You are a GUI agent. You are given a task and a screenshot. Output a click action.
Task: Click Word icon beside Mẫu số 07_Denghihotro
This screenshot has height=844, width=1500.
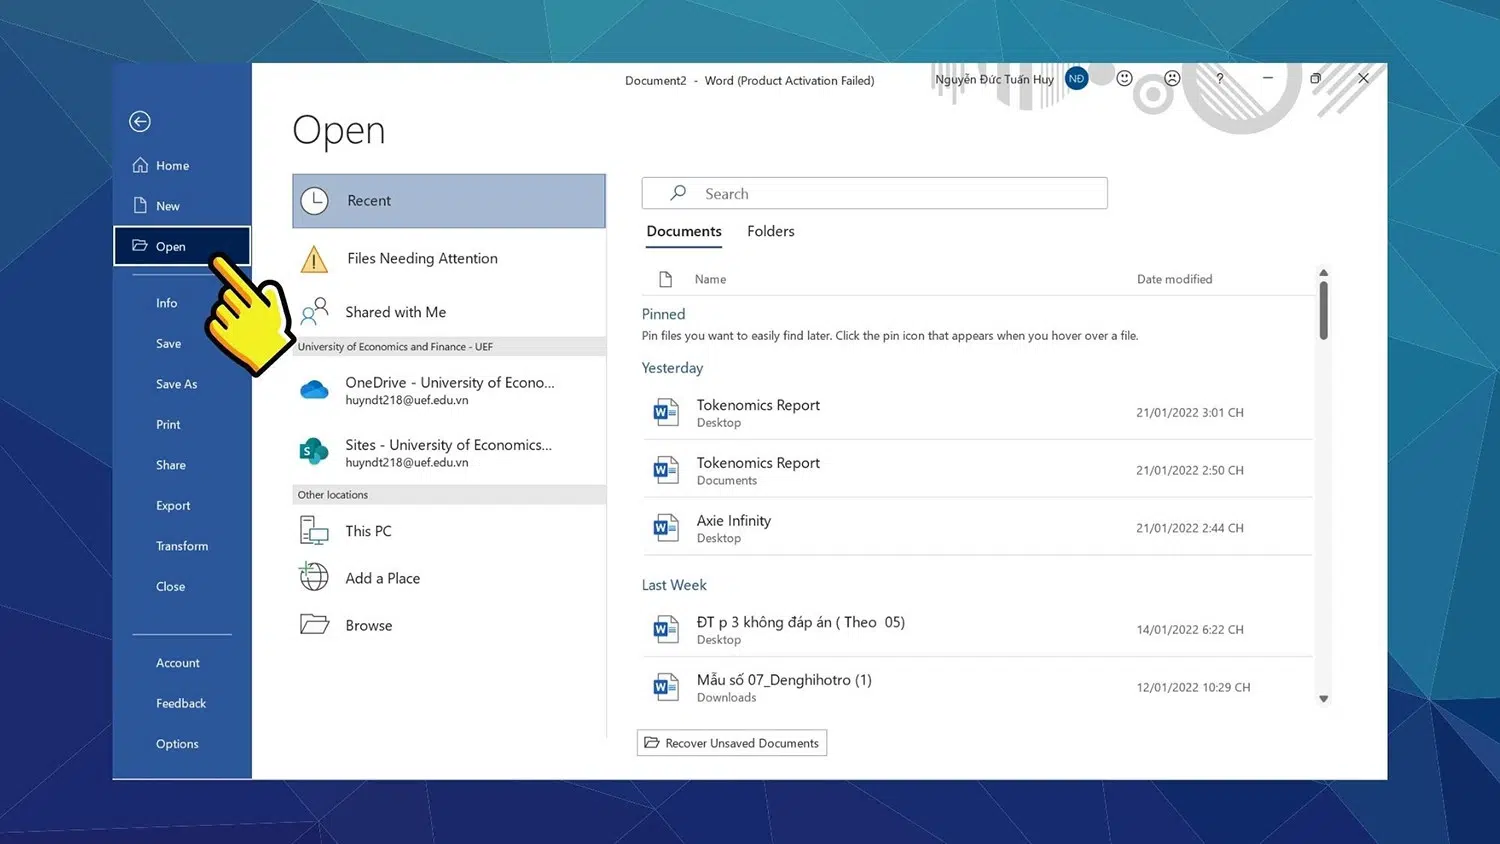[666, 687]
